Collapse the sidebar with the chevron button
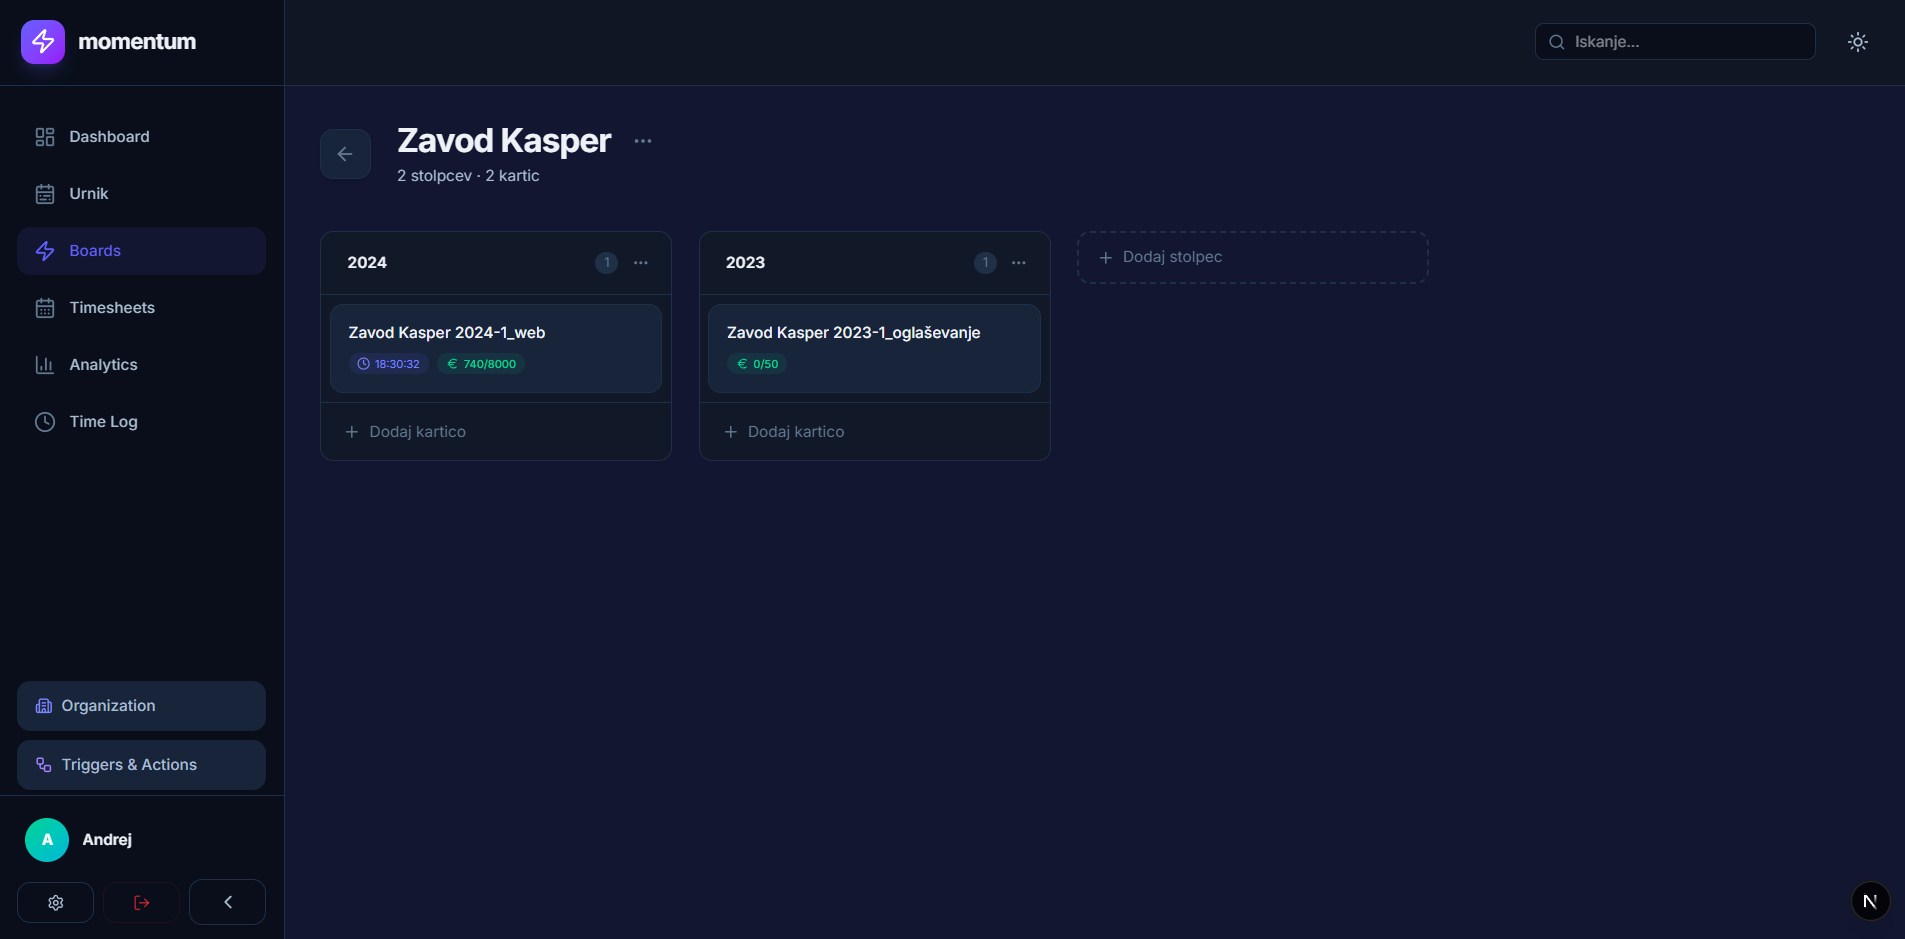The image size is (1905, 939). tap(227, 902)
